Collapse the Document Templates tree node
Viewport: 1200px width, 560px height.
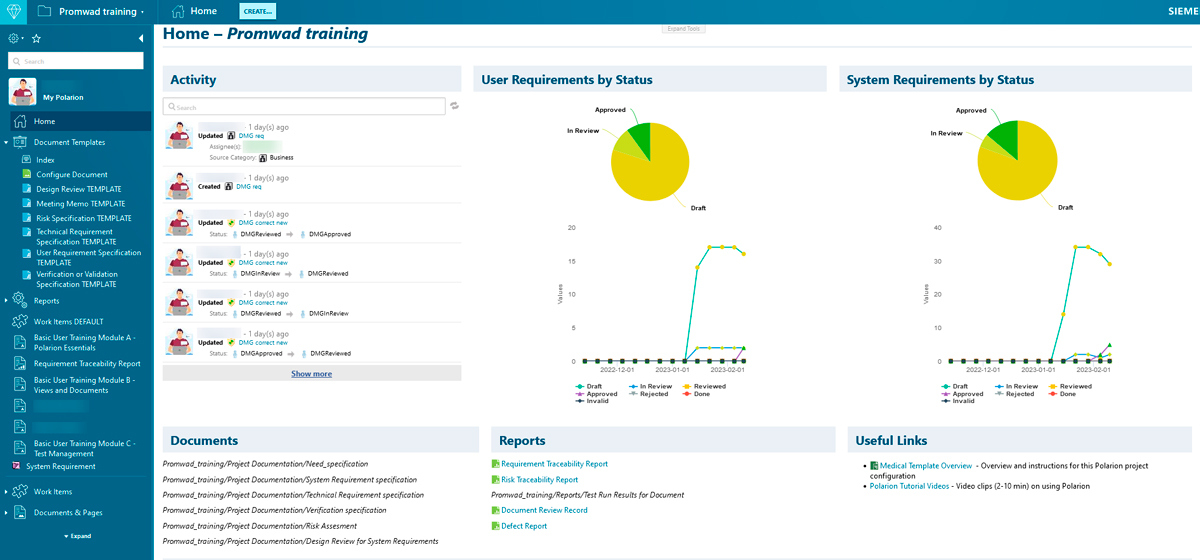click(x=6, y=142)
